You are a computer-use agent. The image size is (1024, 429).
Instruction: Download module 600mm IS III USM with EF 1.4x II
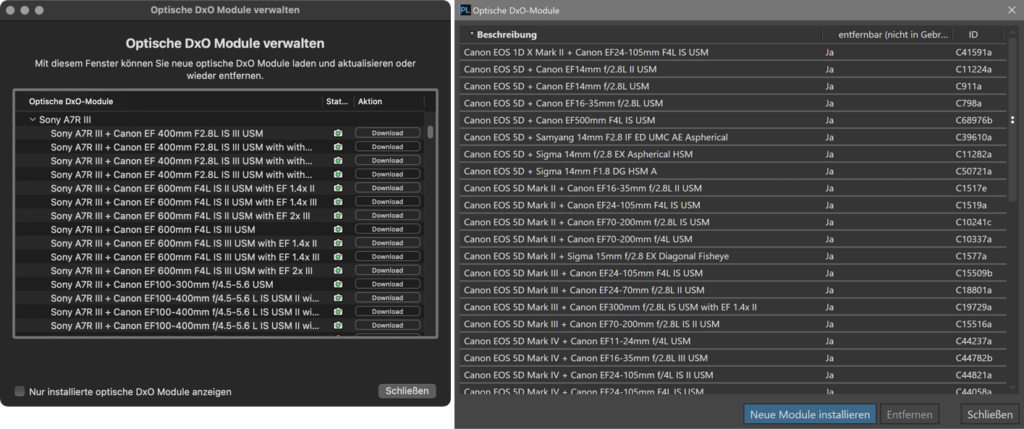(387, 243)
